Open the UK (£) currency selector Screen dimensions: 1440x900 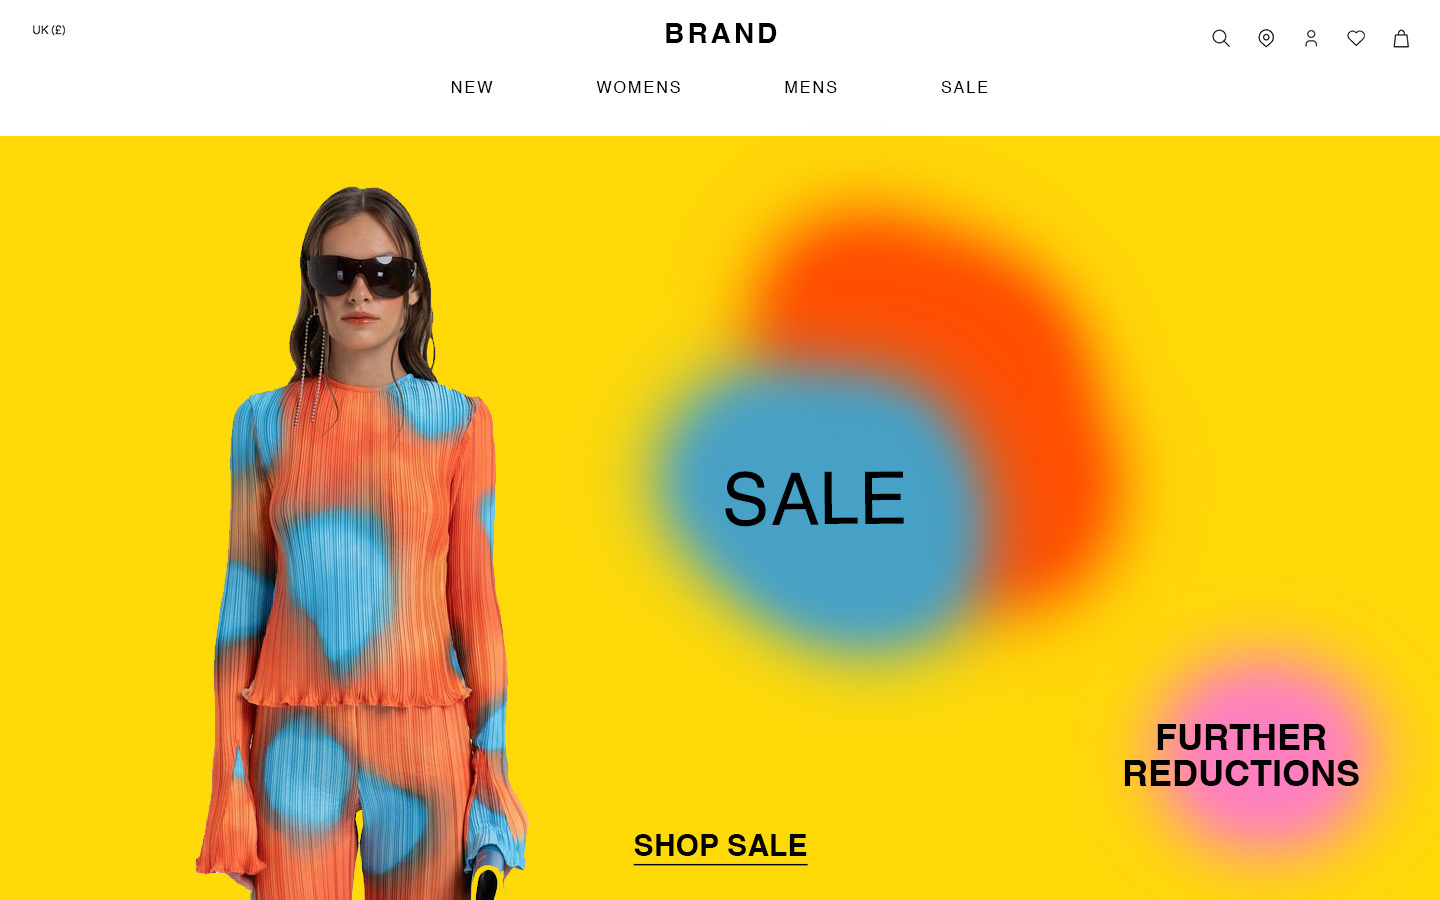click(49, 30)
